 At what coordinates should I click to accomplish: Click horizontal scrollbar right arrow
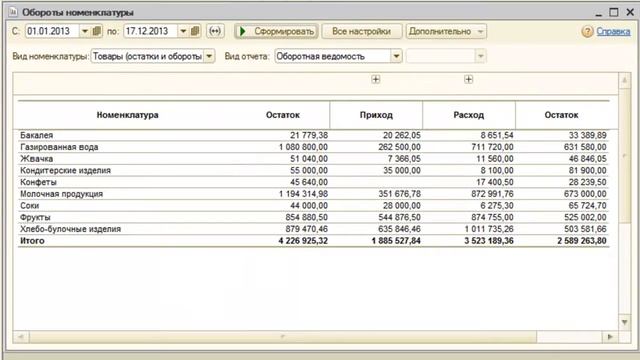tap(610, 337)
